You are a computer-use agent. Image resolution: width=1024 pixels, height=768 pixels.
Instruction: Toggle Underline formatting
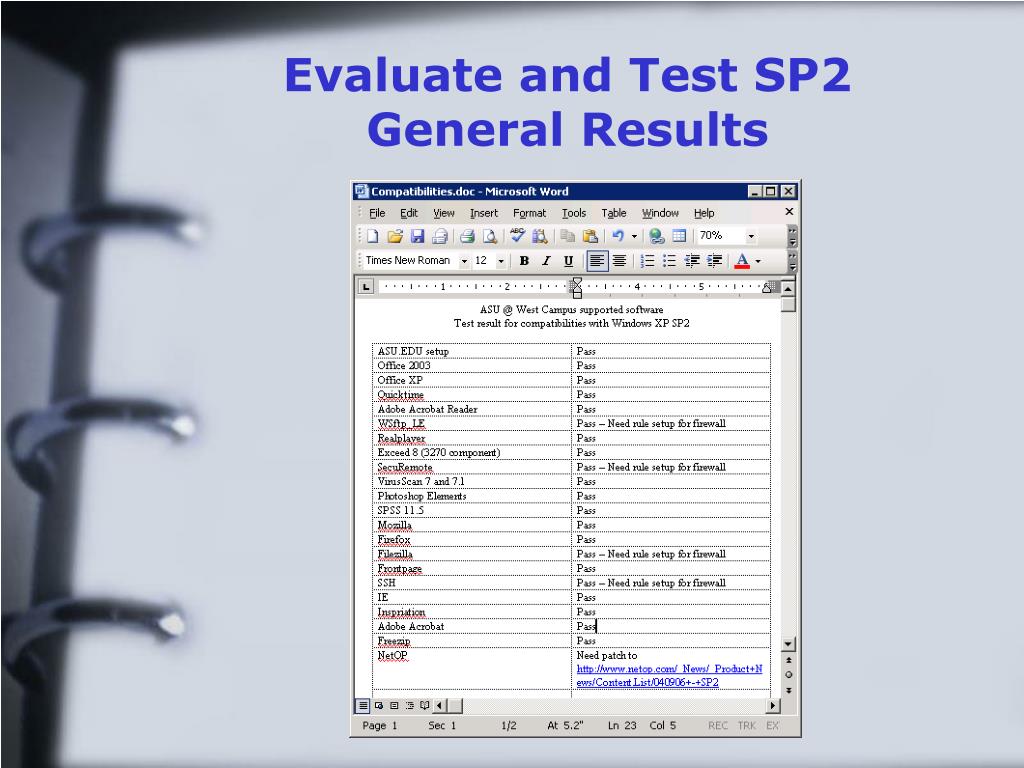(568, 261)
